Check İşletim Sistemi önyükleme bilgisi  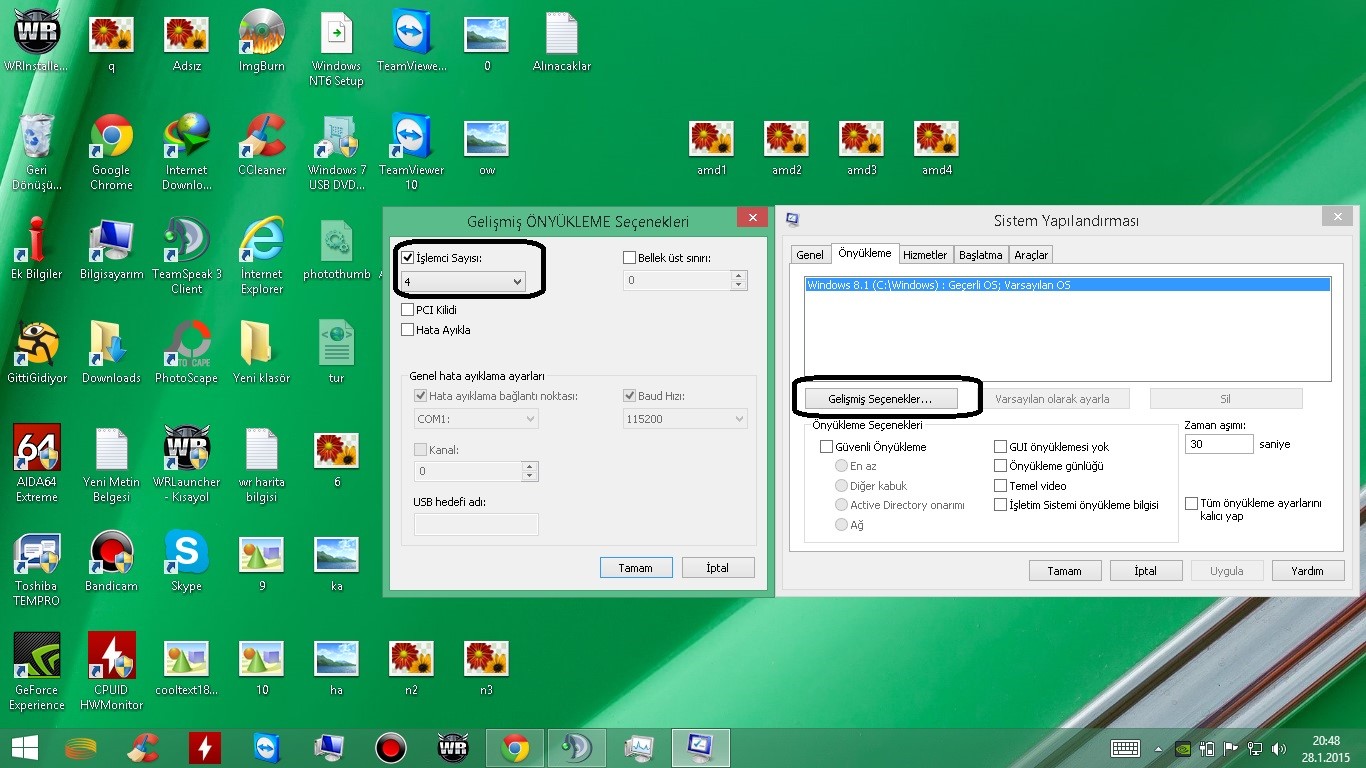[1000, 505]
